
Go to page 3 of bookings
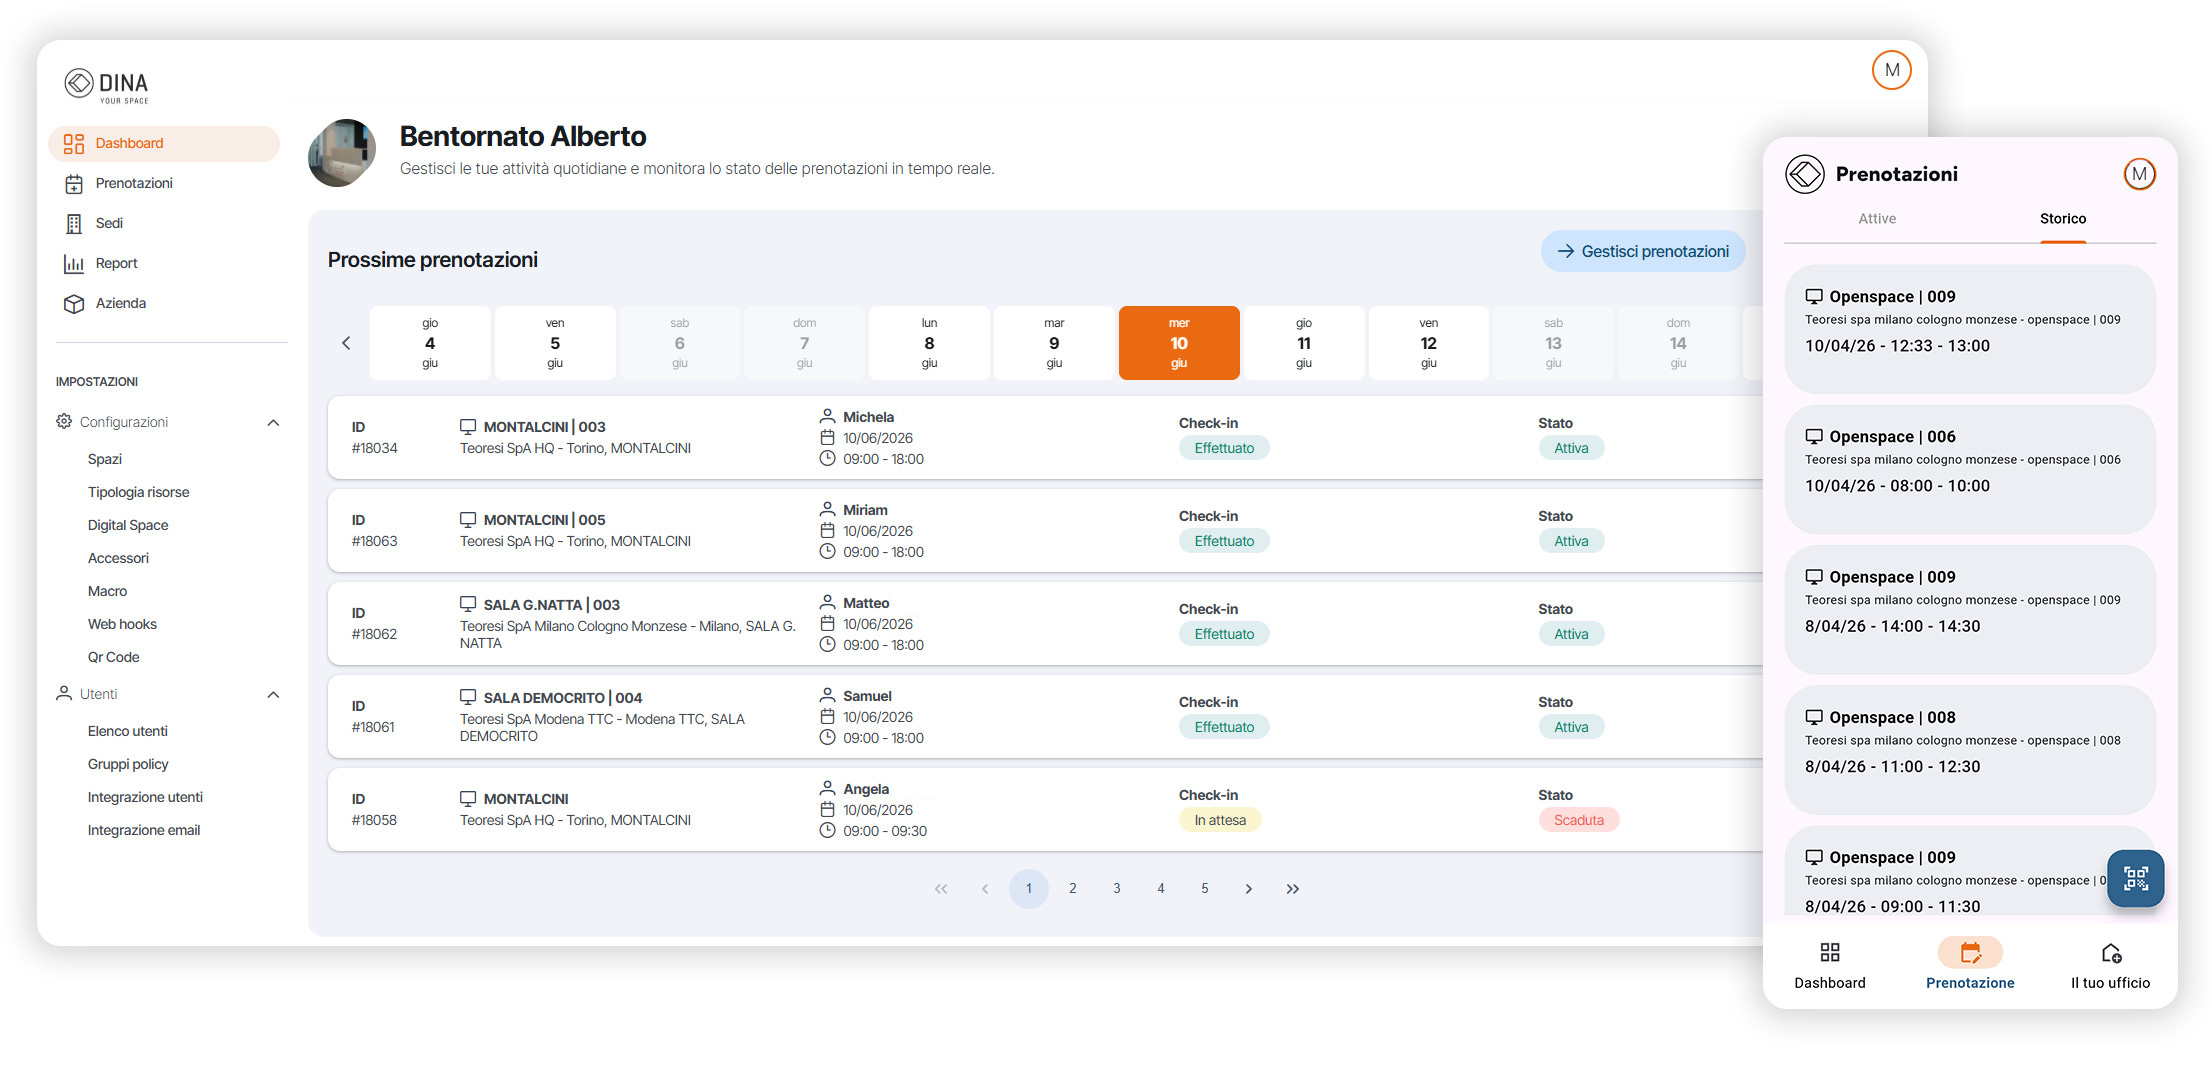pyautogui.click(x=1117, y=889)
